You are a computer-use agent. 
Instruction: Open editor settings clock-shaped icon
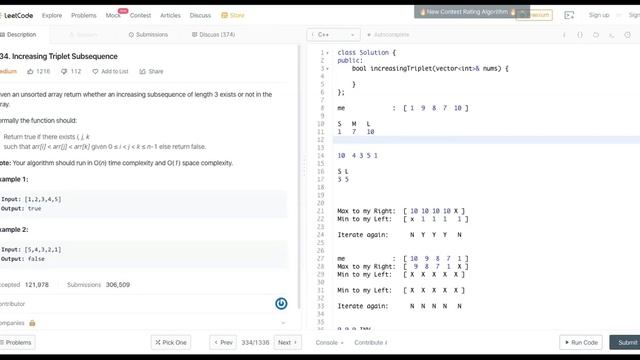[x=628, y=35]
